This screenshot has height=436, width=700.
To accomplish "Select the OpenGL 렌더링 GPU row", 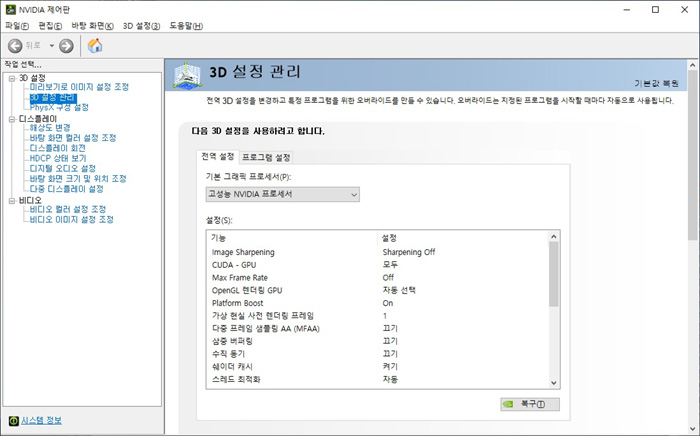I will pos(378,291).
